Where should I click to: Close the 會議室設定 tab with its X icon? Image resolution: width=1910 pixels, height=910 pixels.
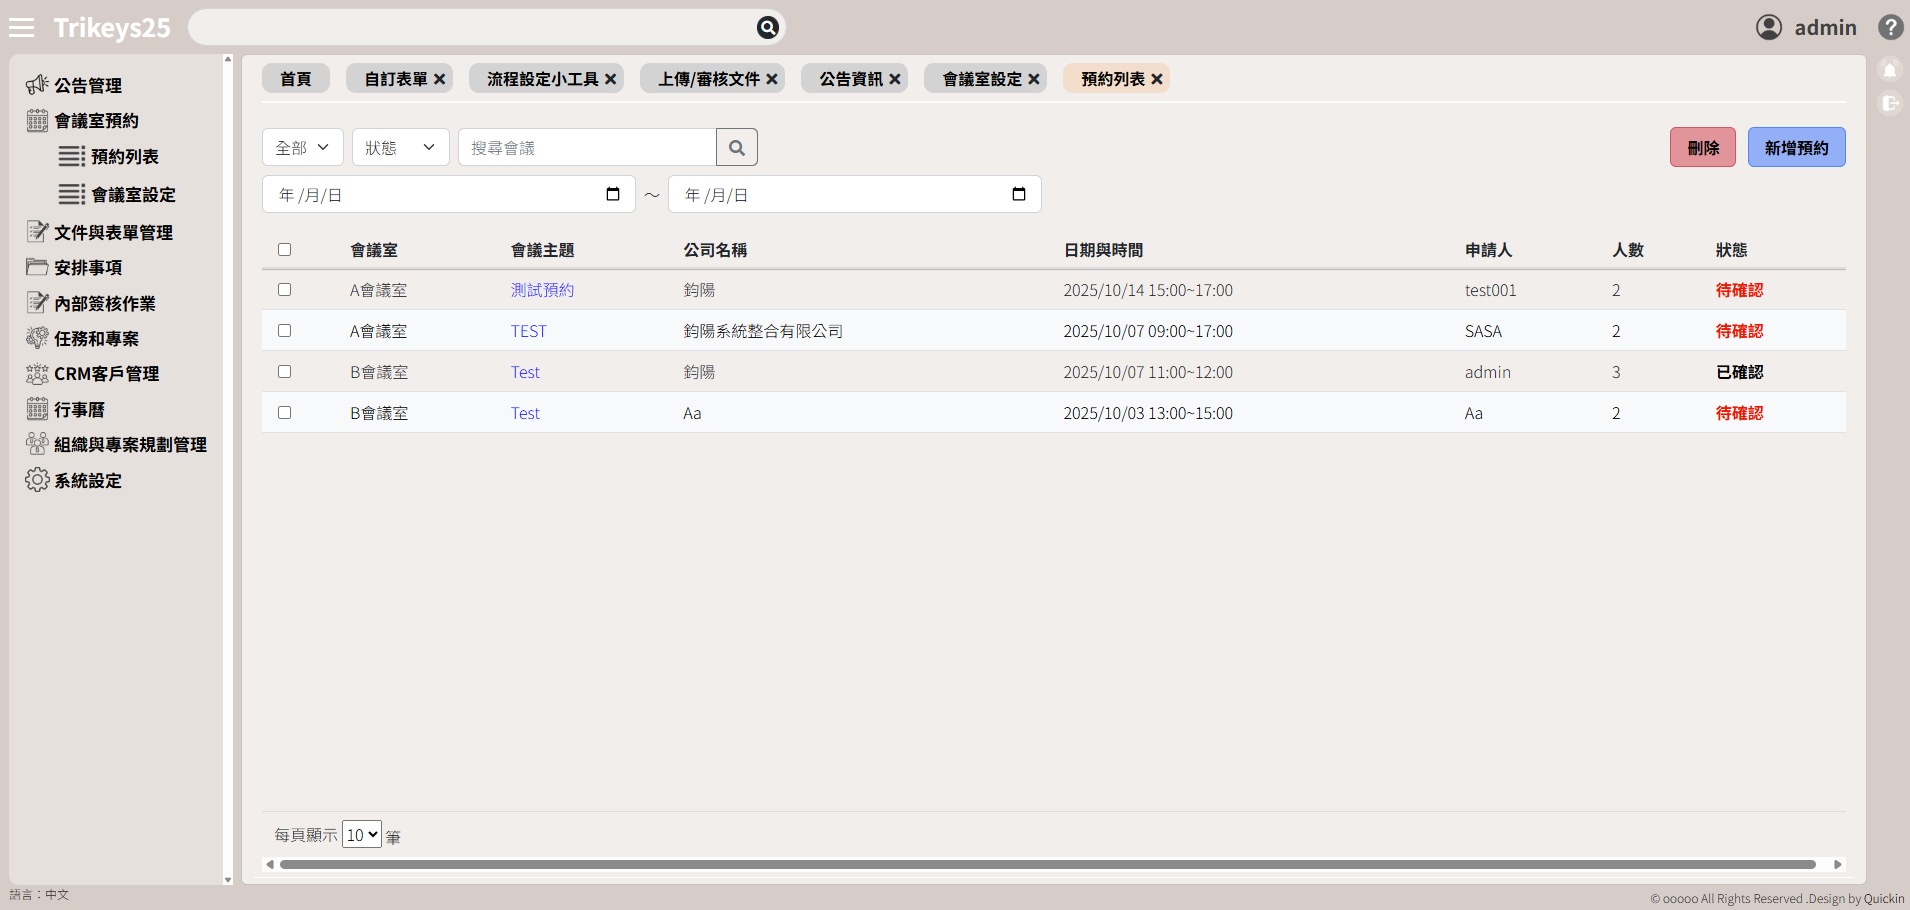click(1034, 79)
